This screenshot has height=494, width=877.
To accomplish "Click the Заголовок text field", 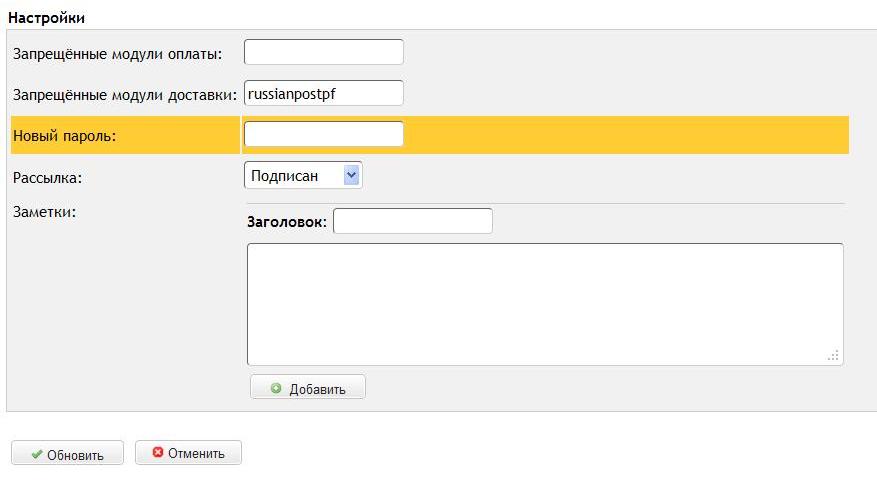I will 412,221.
